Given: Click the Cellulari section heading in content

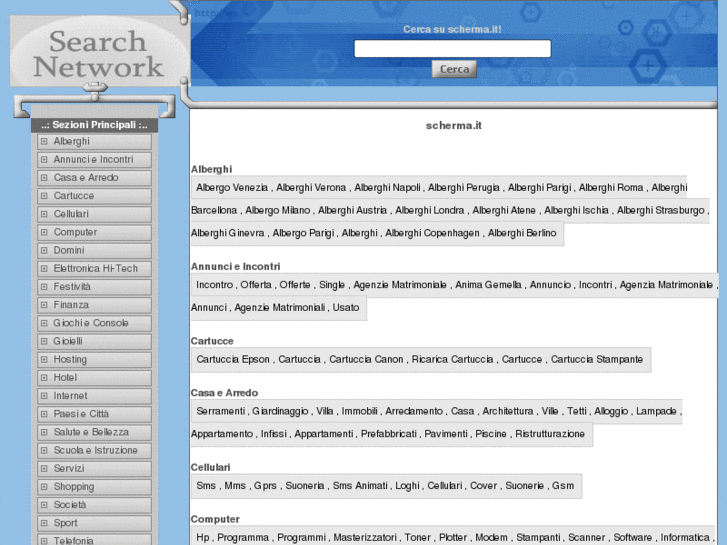Looking at the screenshot, I should point(210,468).
